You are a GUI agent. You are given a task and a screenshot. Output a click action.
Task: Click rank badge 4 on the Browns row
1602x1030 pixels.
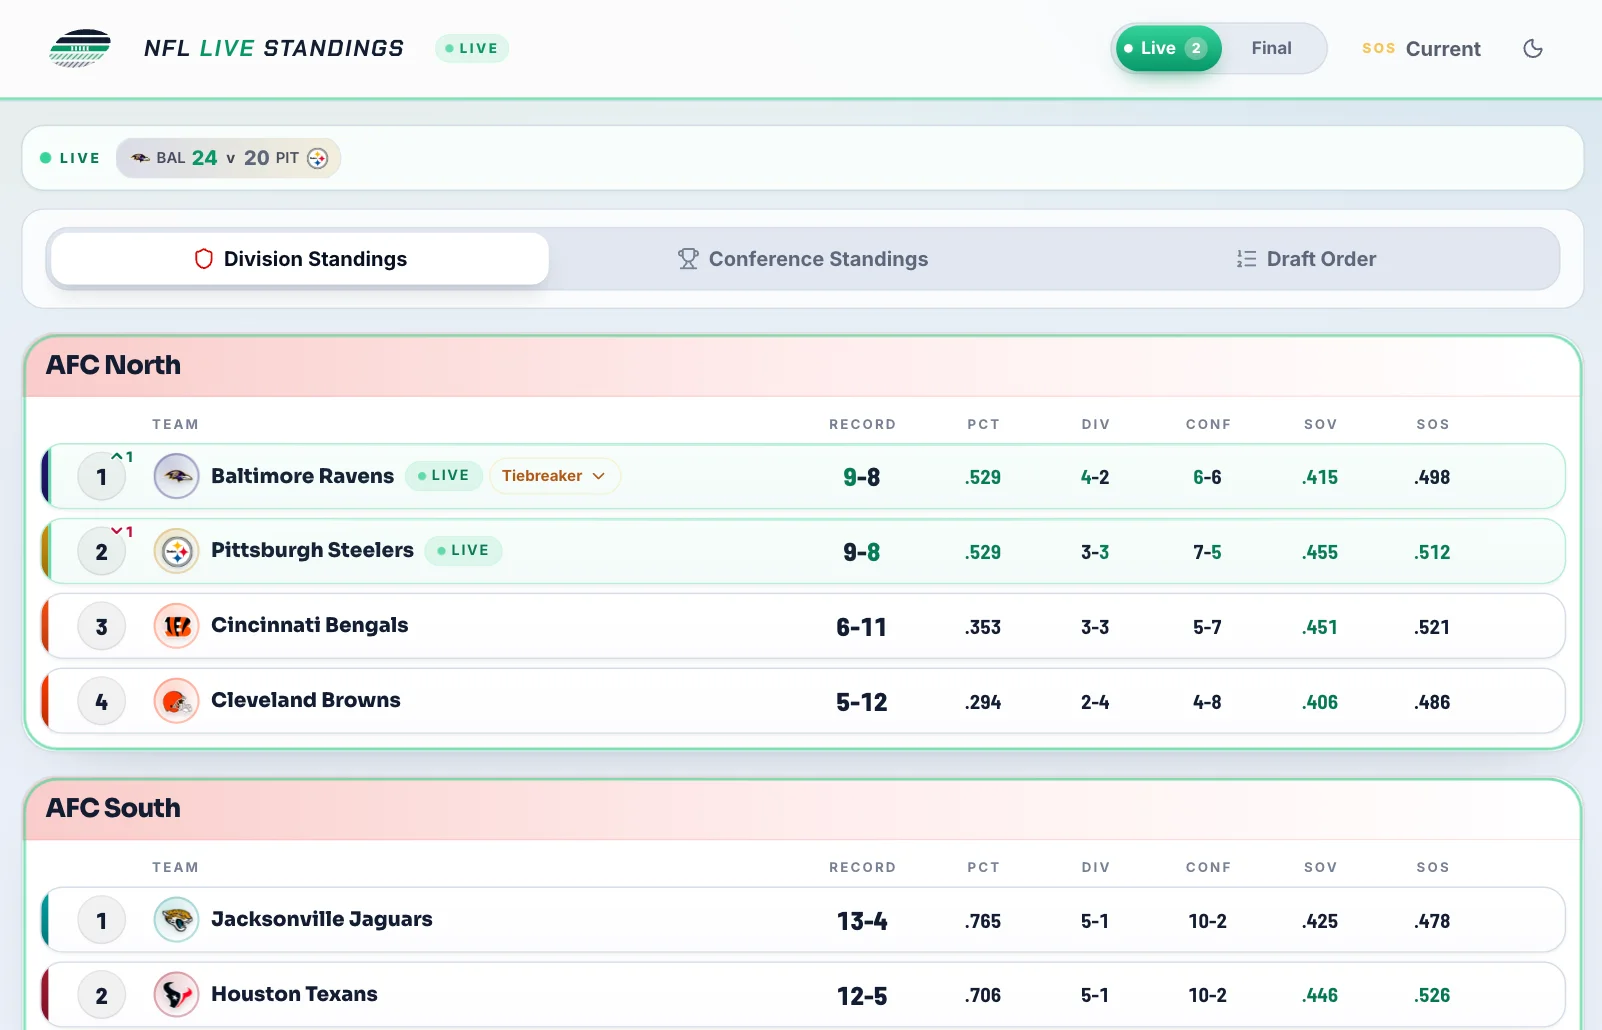click(x=101, y=701)
